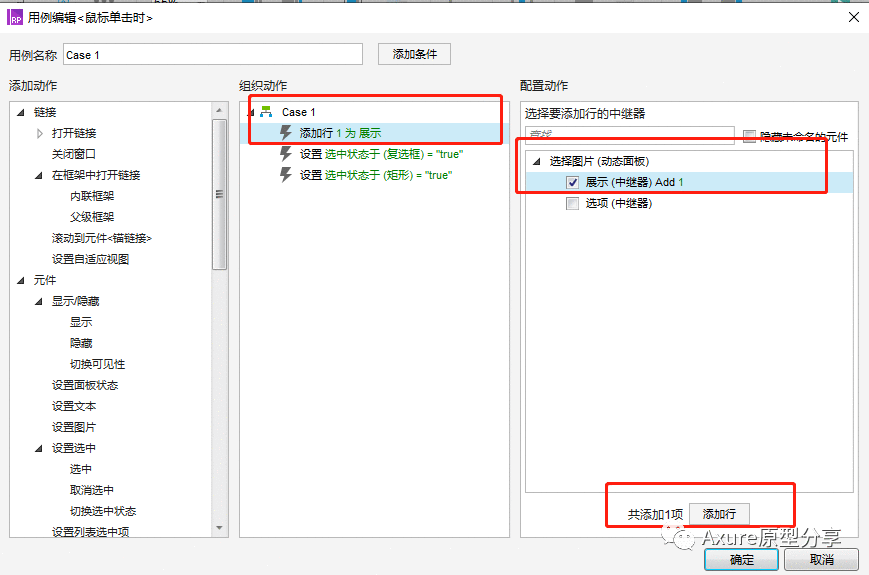Select the Case 1 row in 组织动作

374,112
